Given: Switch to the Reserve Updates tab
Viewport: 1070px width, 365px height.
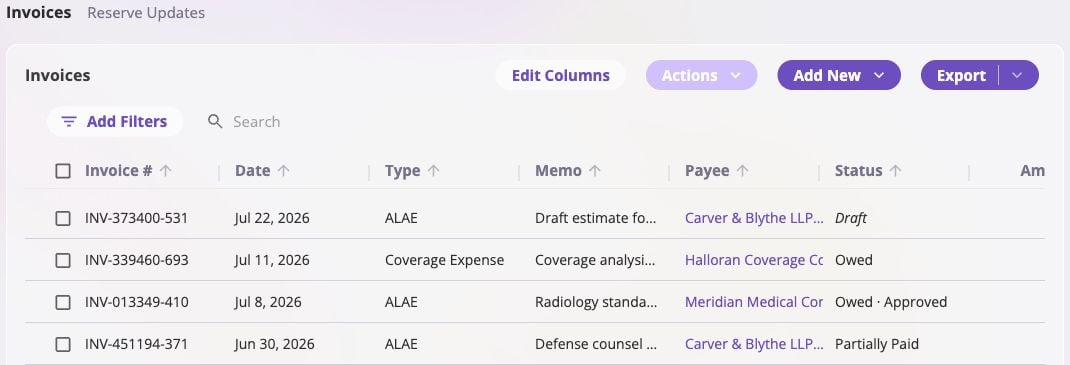Looking at the screenshot, I should click(x=146, y=12).
